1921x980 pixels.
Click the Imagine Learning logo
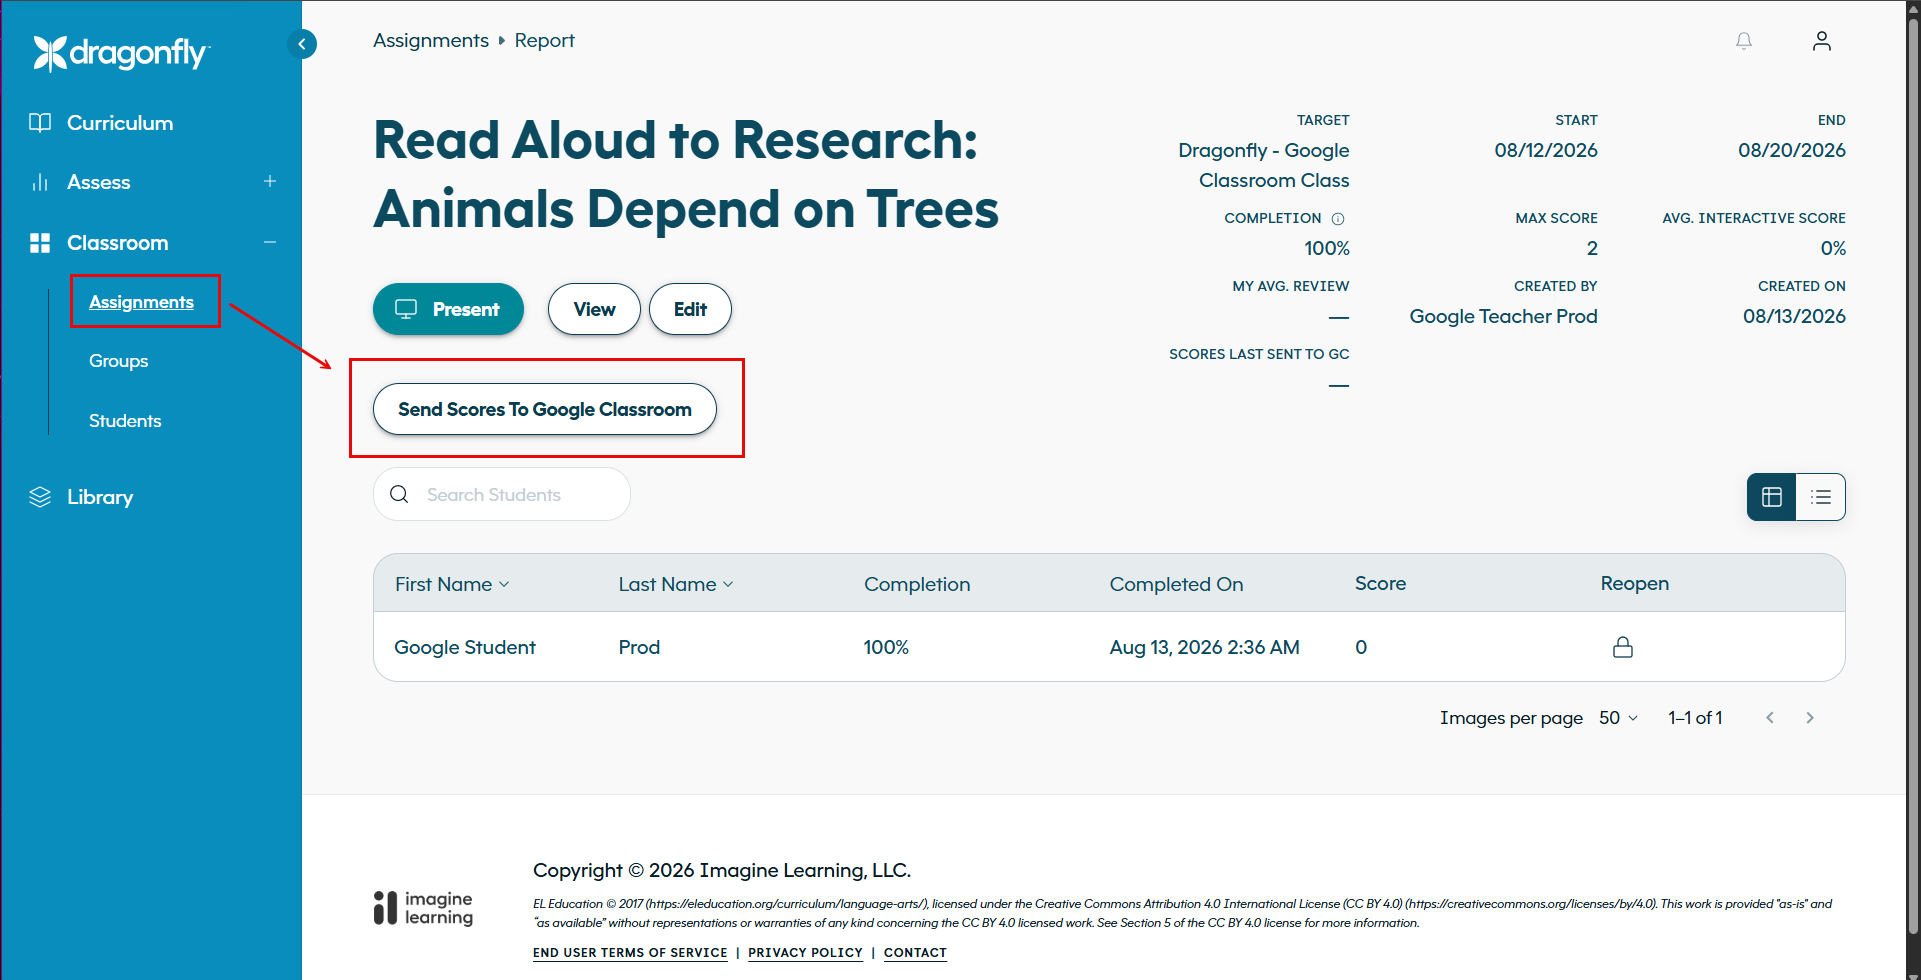(423, 908)
